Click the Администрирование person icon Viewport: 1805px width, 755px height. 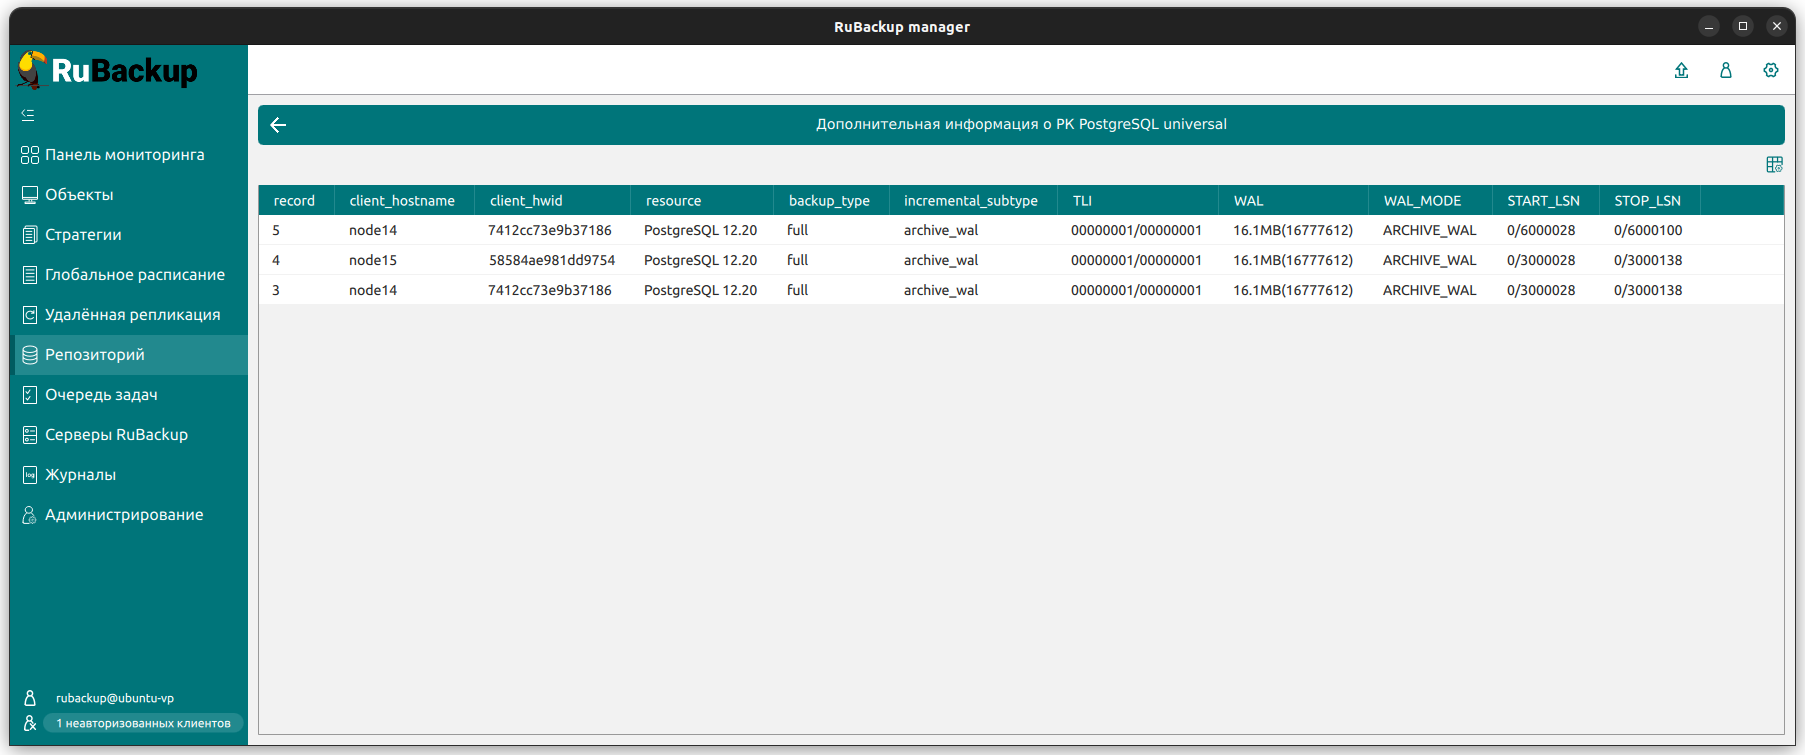30,515
